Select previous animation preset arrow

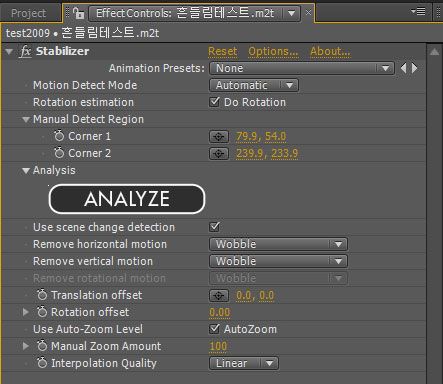(x=403, y=68)
